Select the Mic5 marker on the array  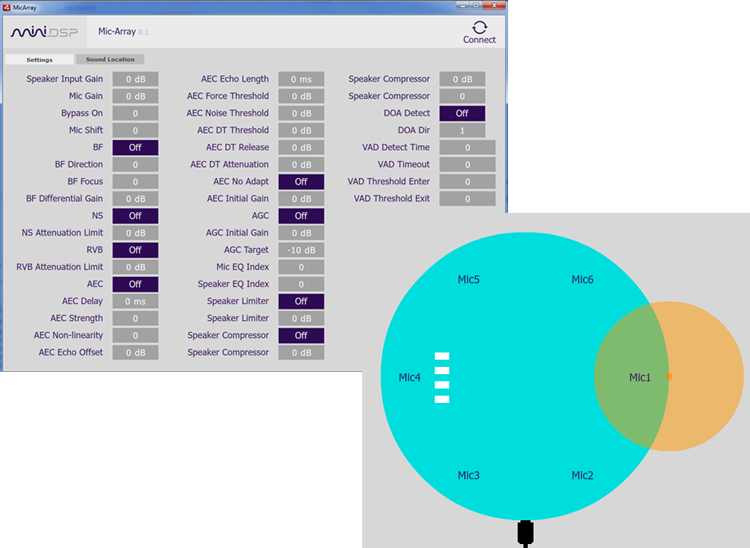[468, 279]
